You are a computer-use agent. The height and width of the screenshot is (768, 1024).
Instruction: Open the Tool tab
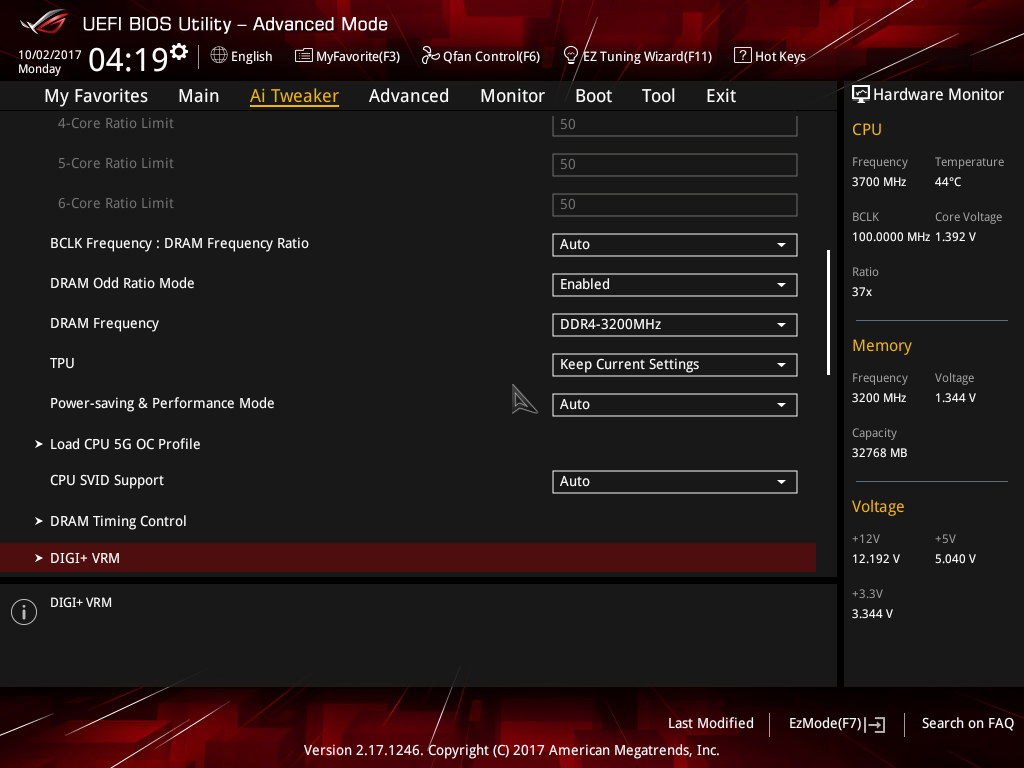click(658, 96)
